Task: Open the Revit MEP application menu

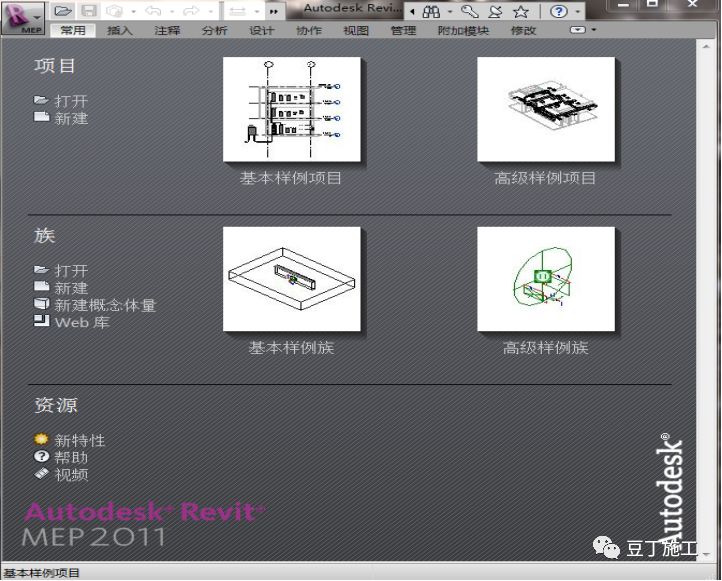Action: click(x=23, y=17)
